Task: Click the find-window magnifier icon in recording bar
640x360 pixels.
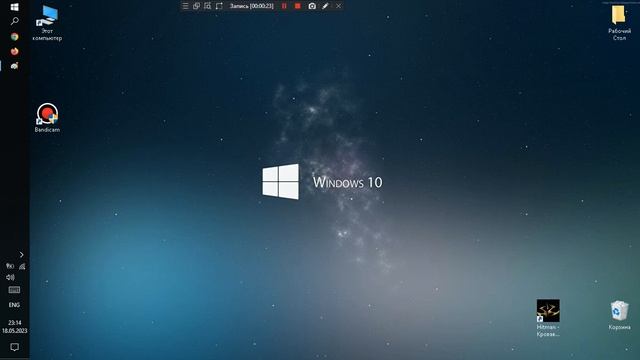Action: tap(208, 6)
